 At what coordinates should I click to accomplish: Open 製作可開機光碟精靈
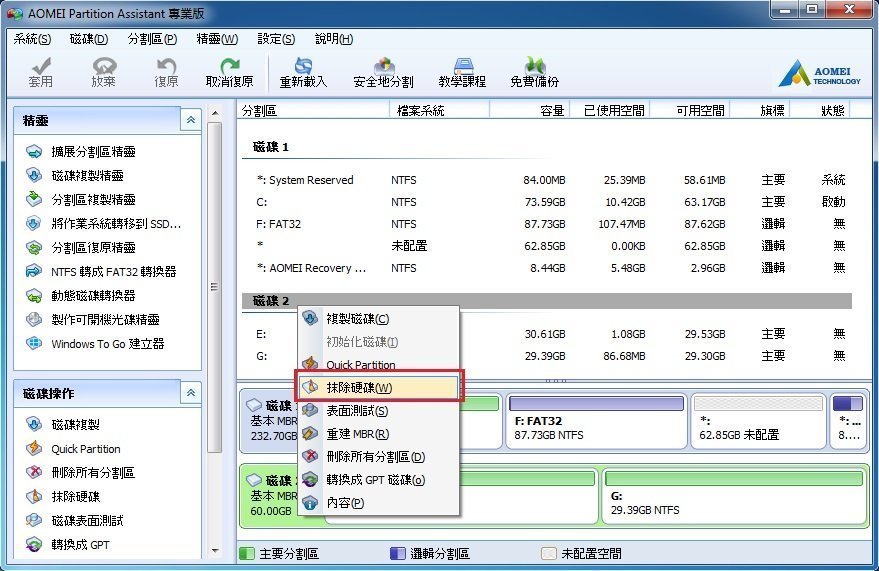click(92, 319)
